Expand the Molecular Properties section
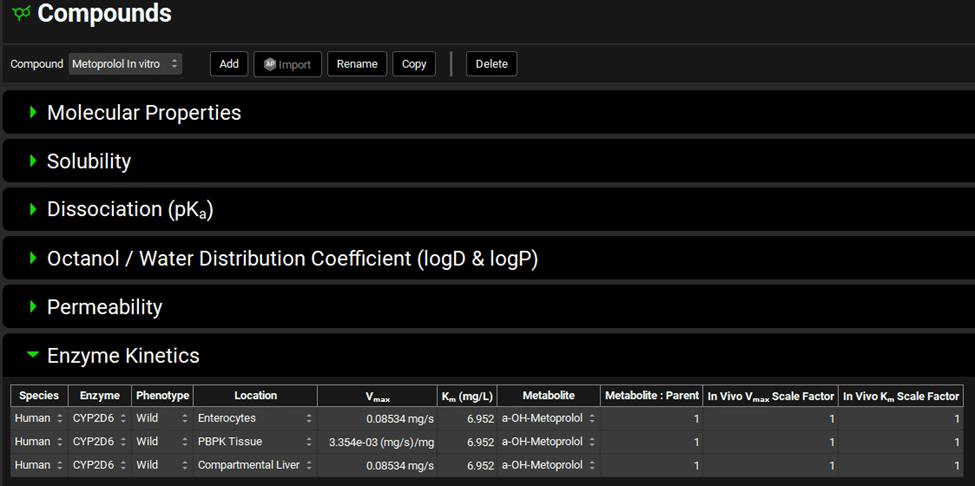 pyautogui.click(x=144, y=113)
